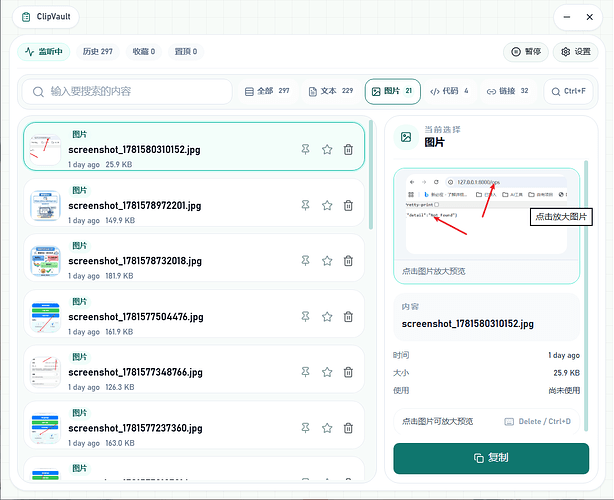This screenshot has width=614, height=500.
Task: Close the ClipVault window
Action: pyautogui.click(x=589, y=17)
